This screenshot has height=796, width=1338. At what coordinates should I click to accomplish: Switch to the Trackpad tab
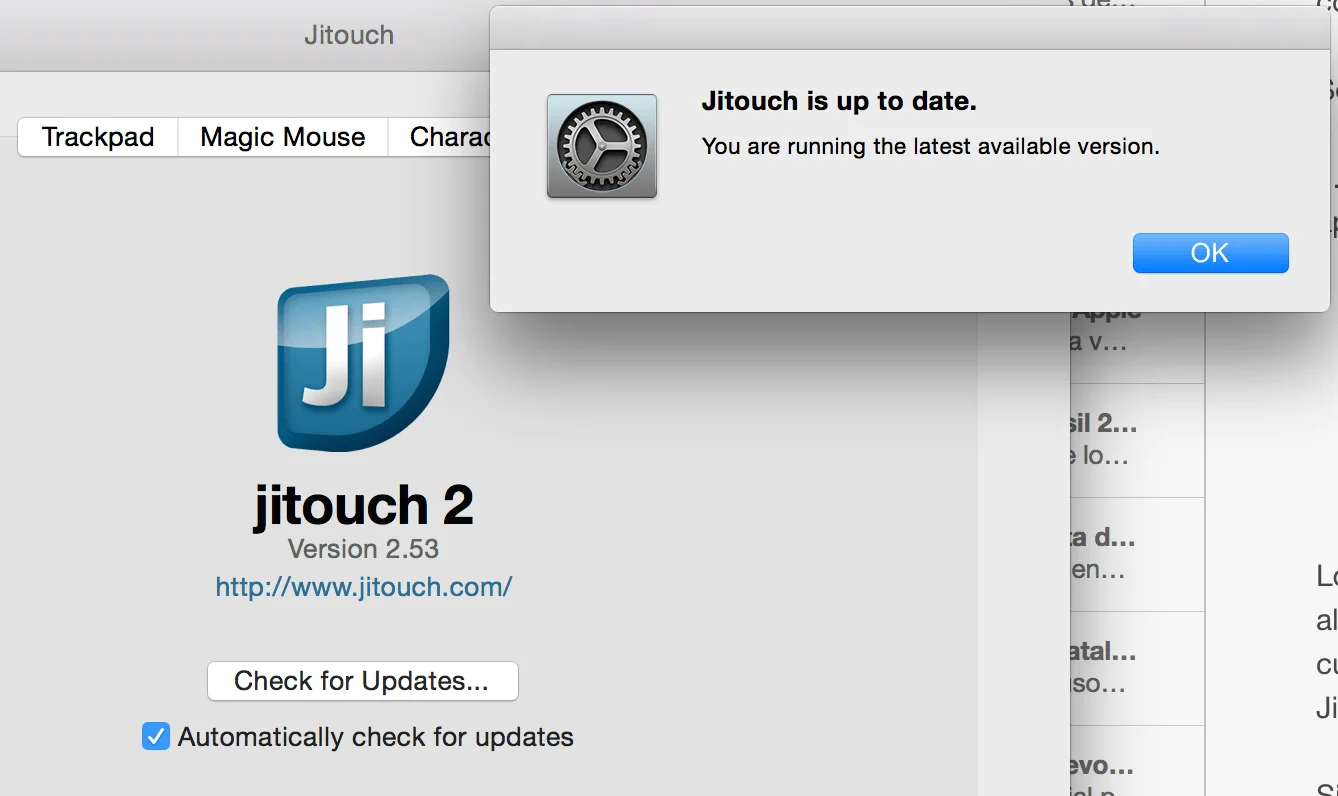(98, 137)
